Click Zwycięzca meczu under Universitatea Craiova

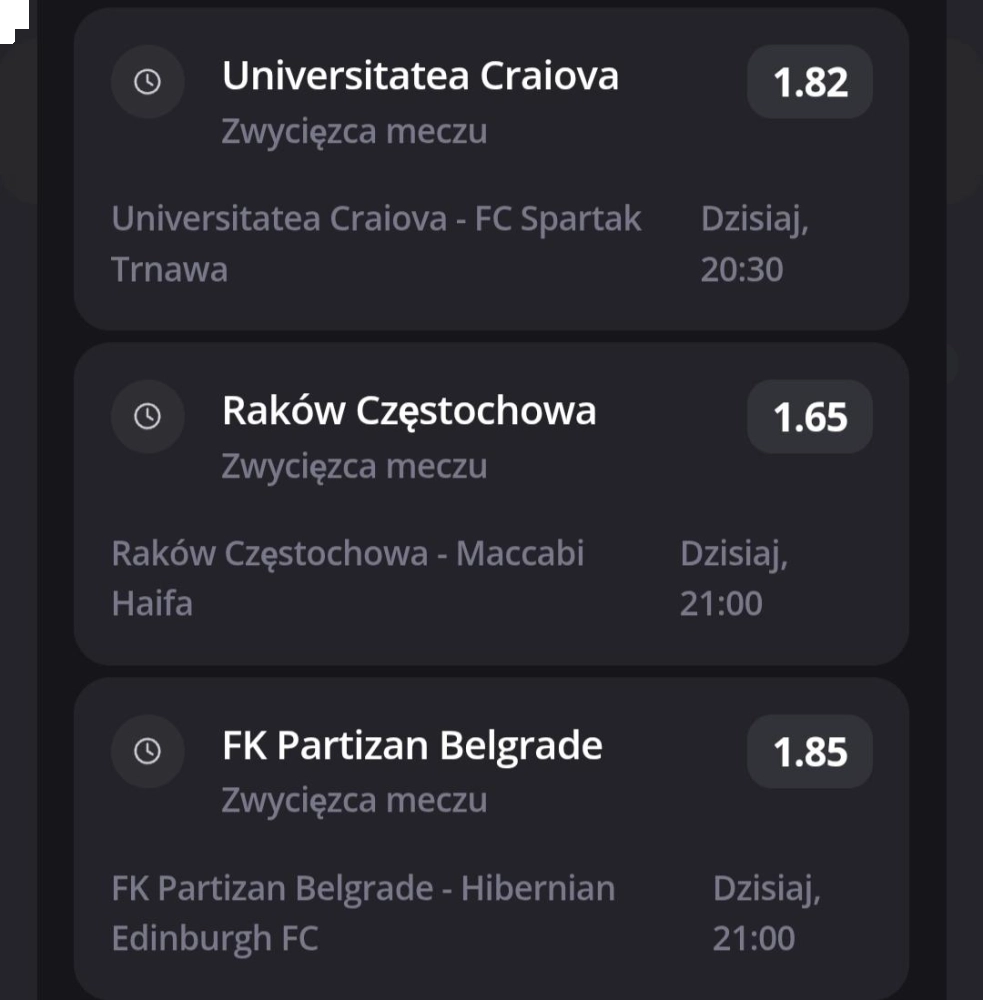click(354, 131)
